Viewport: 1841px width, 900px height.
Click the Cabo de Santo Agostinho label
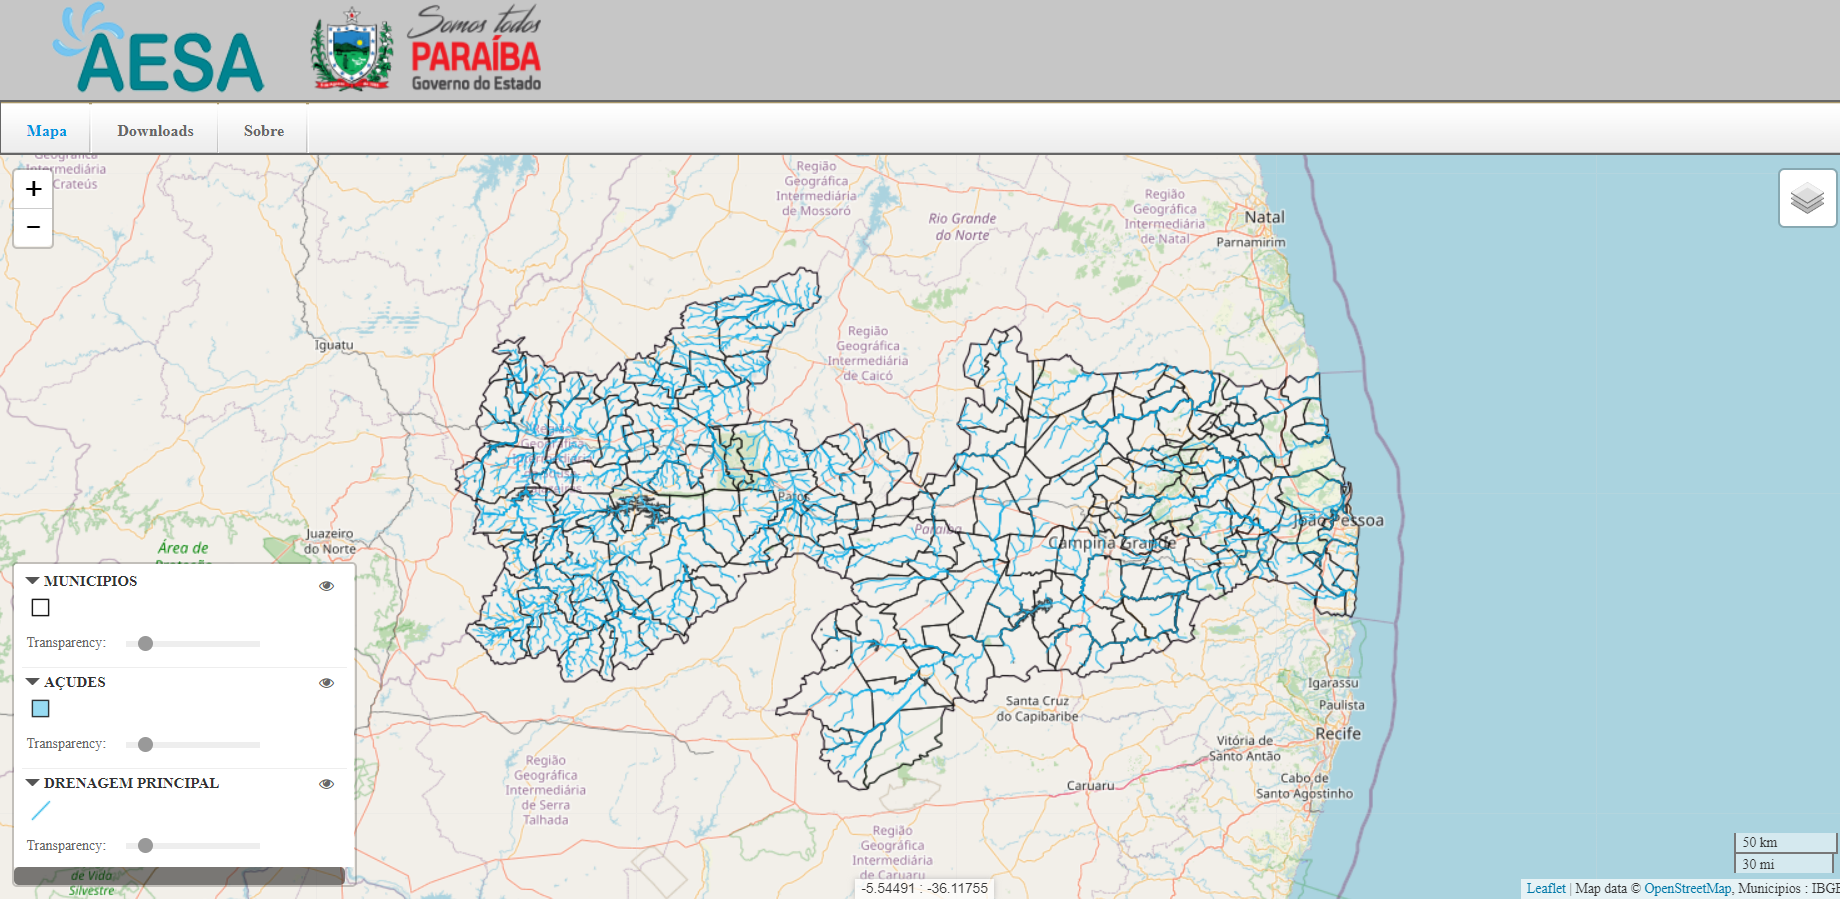tap(1305, 785)
